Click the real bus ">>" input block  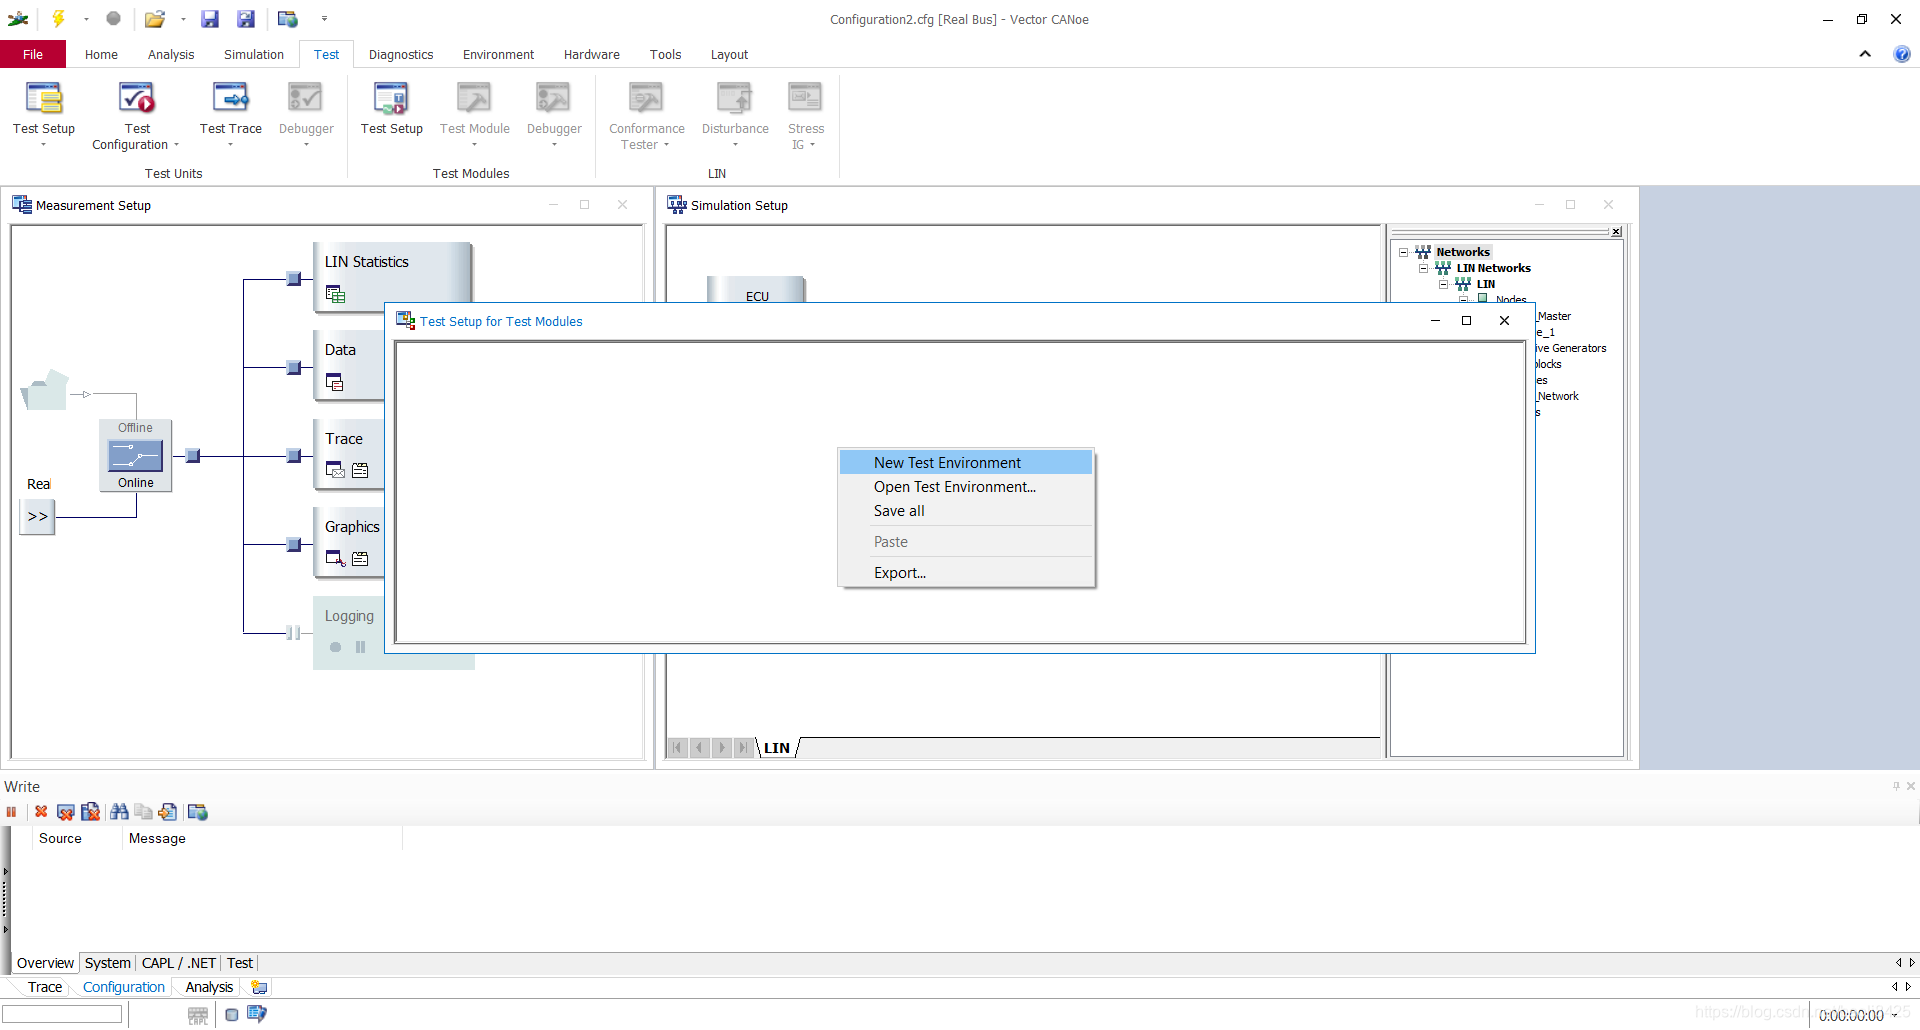37,517
